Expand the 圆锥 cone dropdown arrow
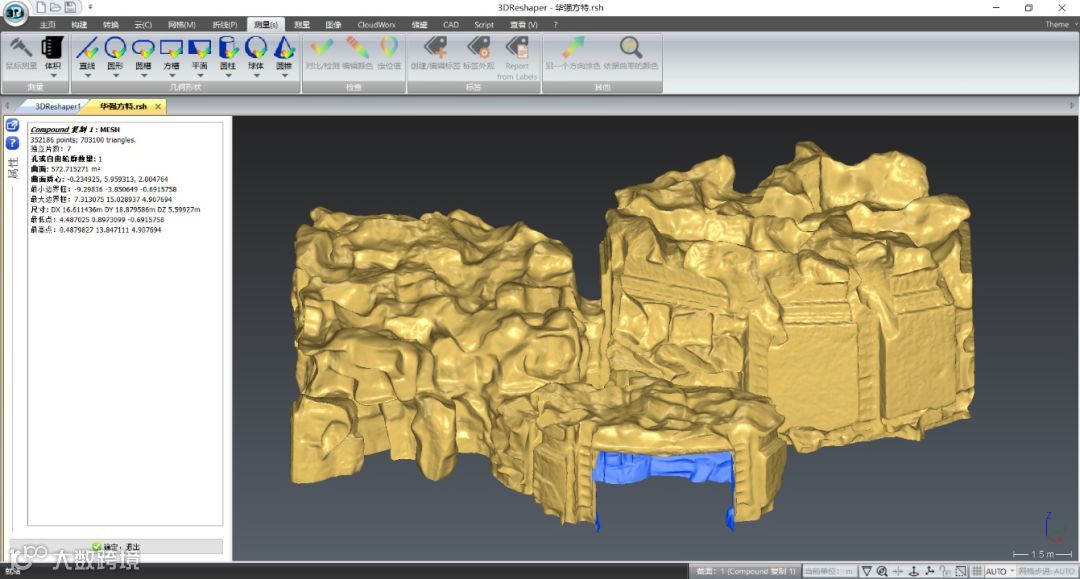The width and height of the screenshot is (1080, 579). coord(284,76)
